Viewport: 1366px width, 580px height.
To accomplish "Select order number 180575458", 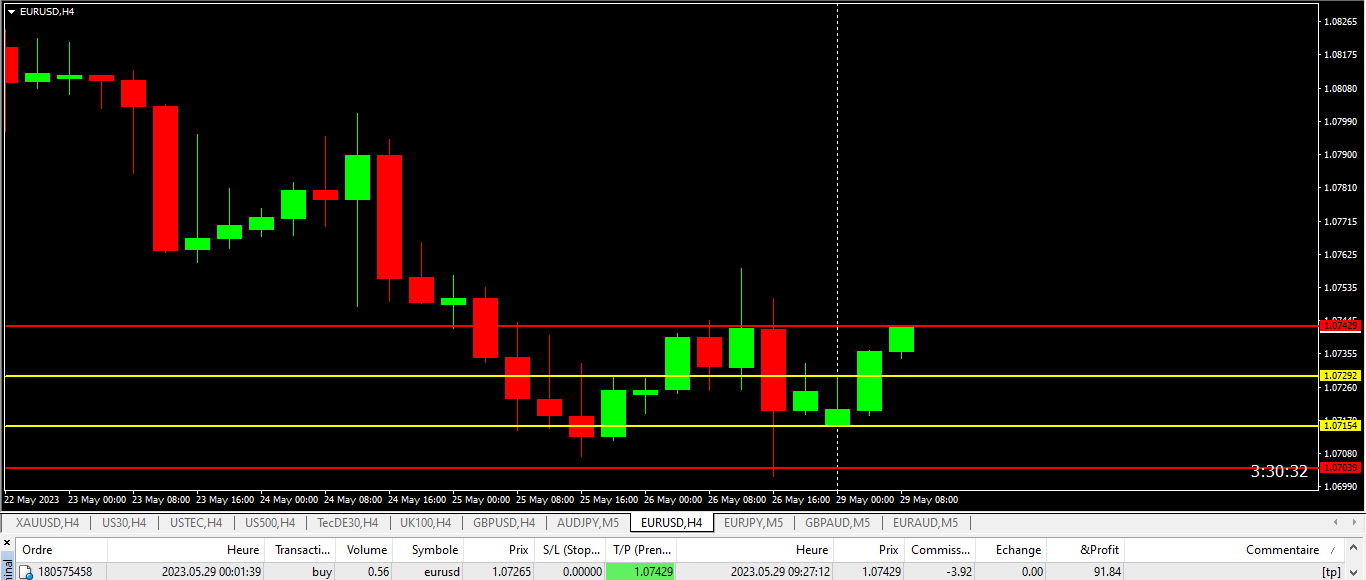I will tap(65, 572).
